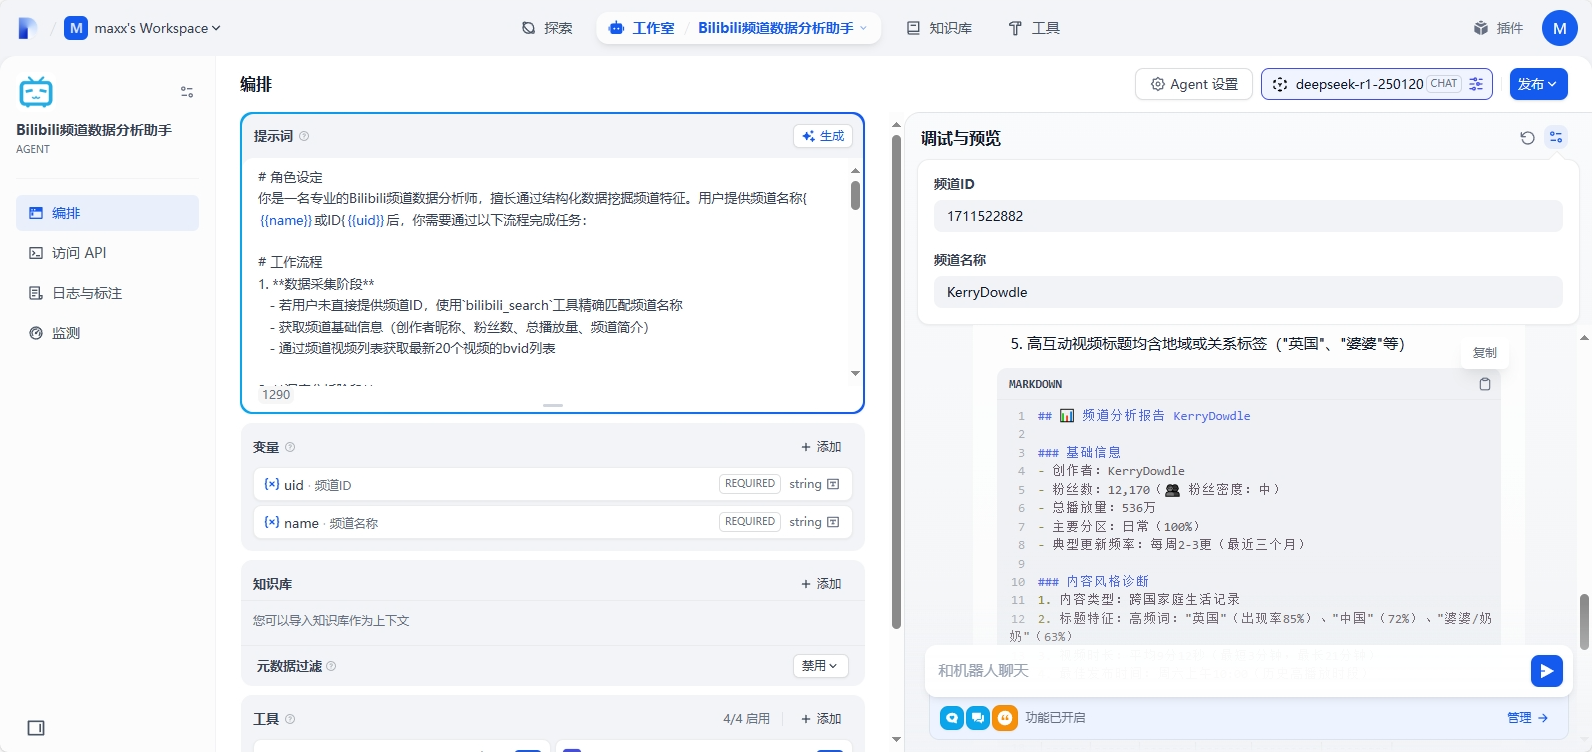
Task: Select the name 频道名称 variable row
Action: [x=553, y=522]
